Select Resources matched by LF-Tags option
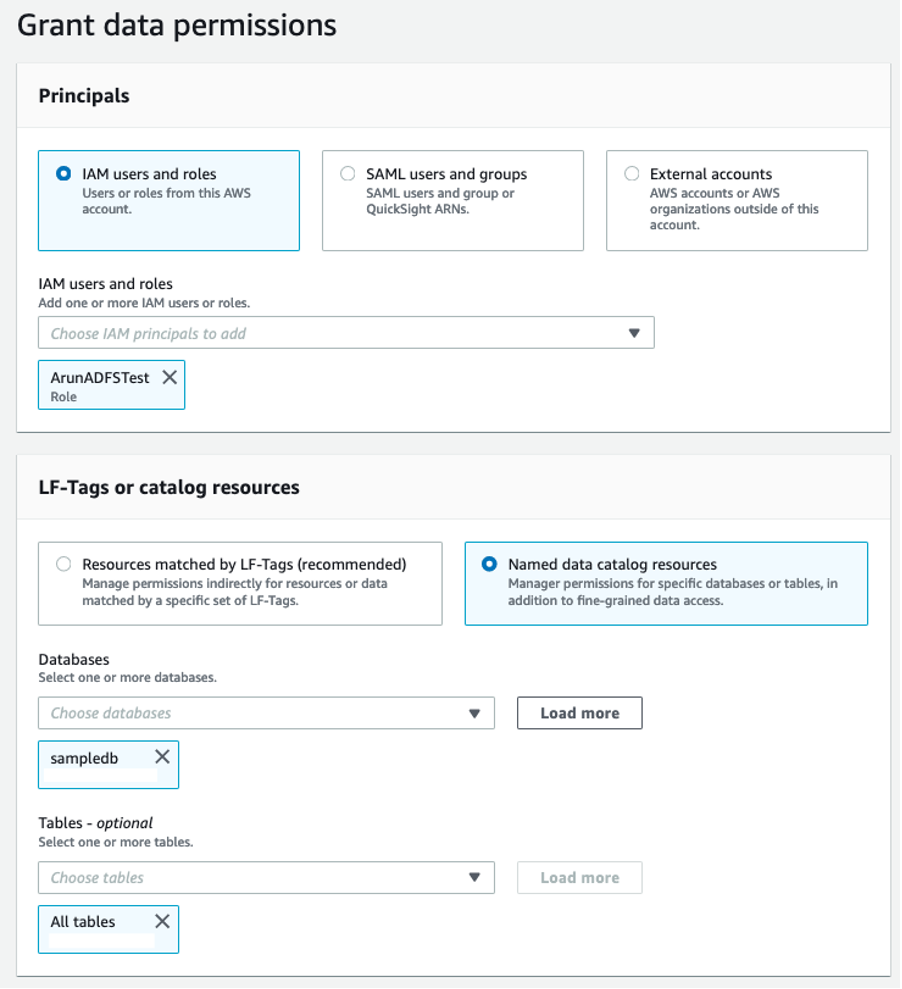 (x=64, y=564)
